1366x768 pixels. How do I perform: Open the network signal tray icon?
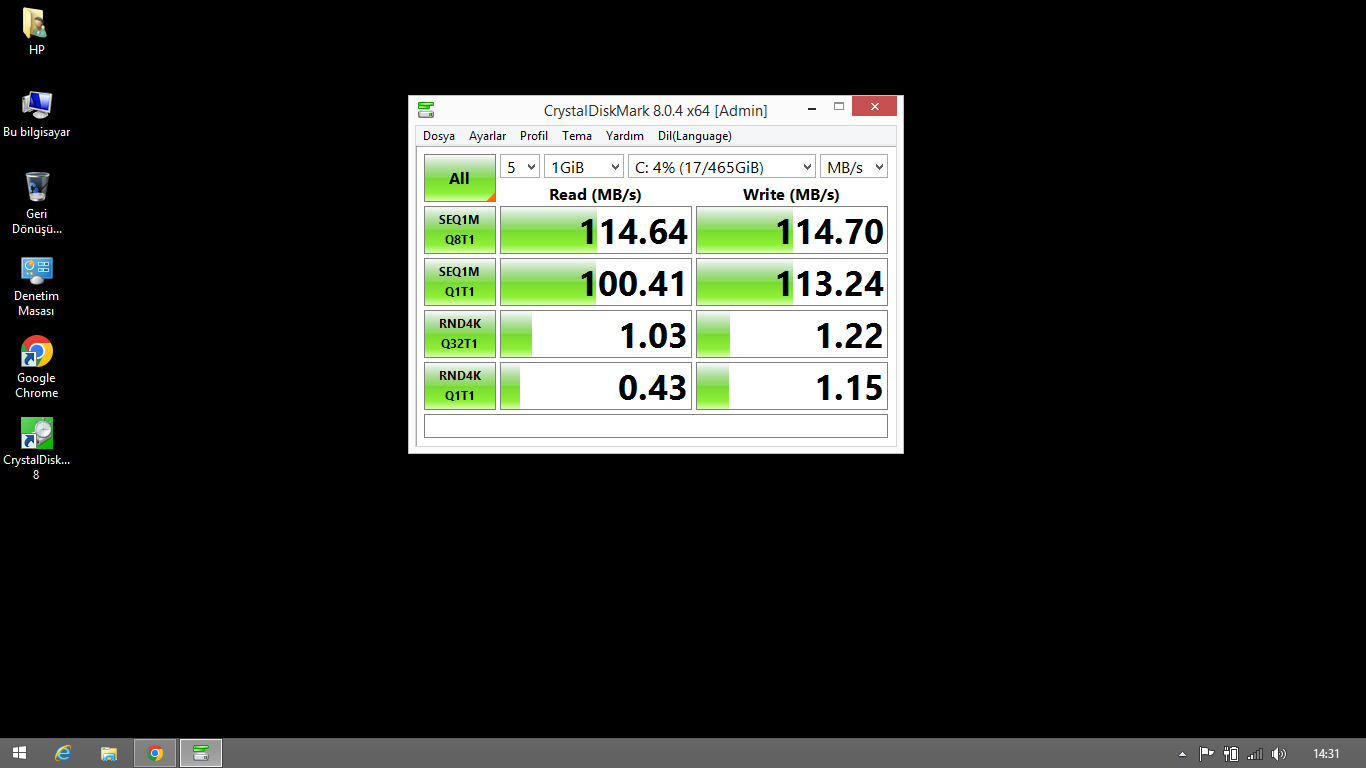click(x=1255, y=754)
